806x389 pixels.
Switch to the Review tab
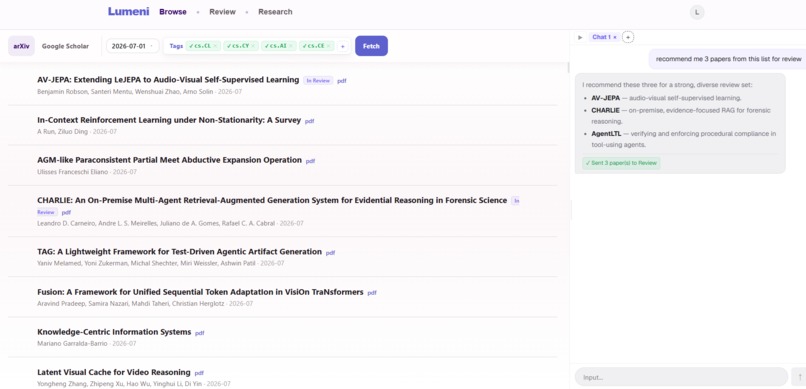point(222,12)
